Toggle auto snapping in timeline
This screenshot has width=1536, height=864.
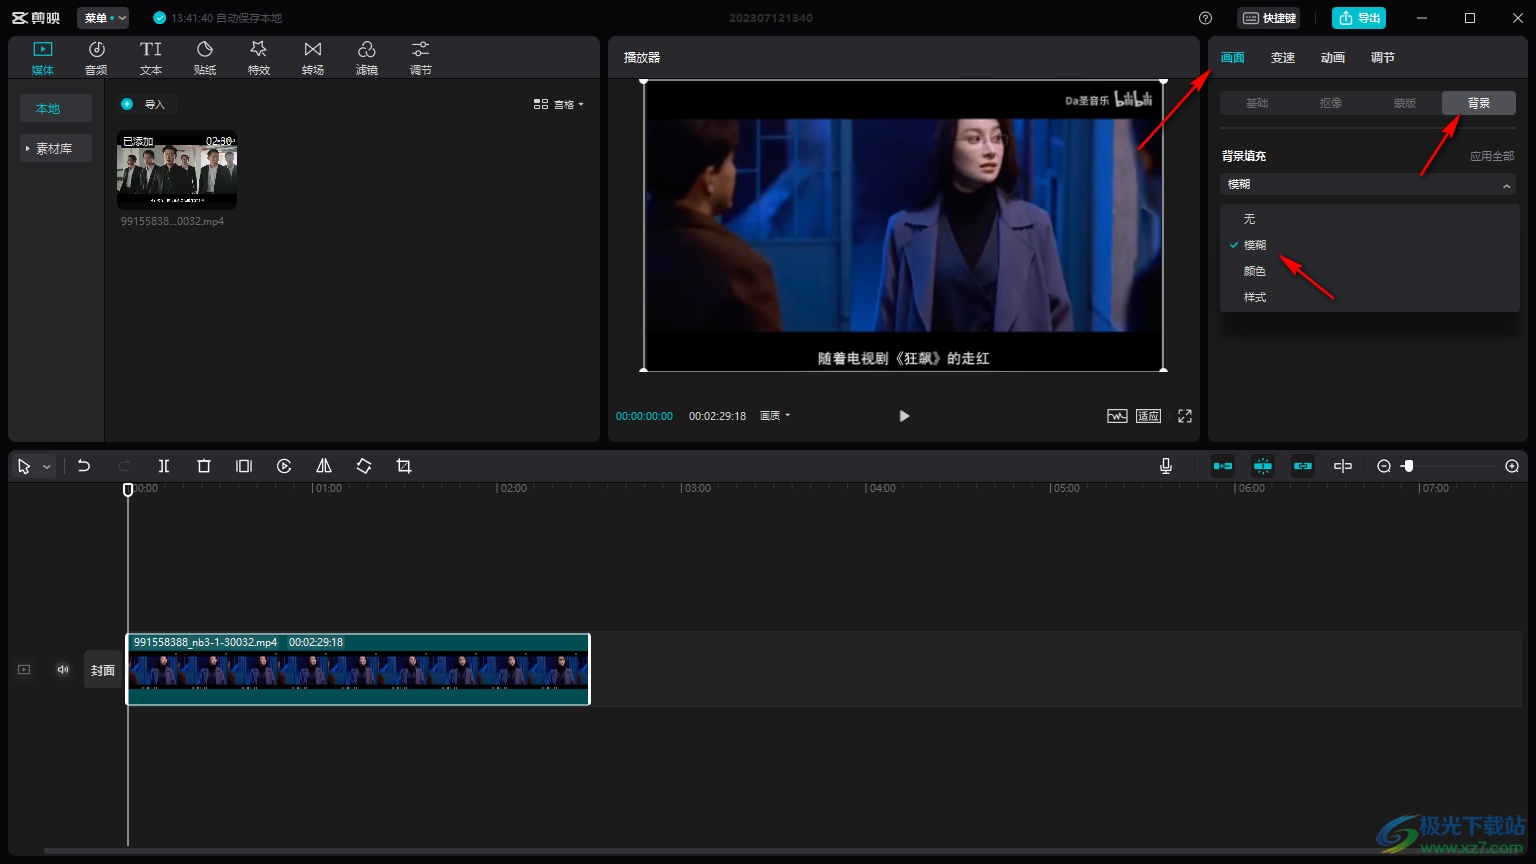1263,466
